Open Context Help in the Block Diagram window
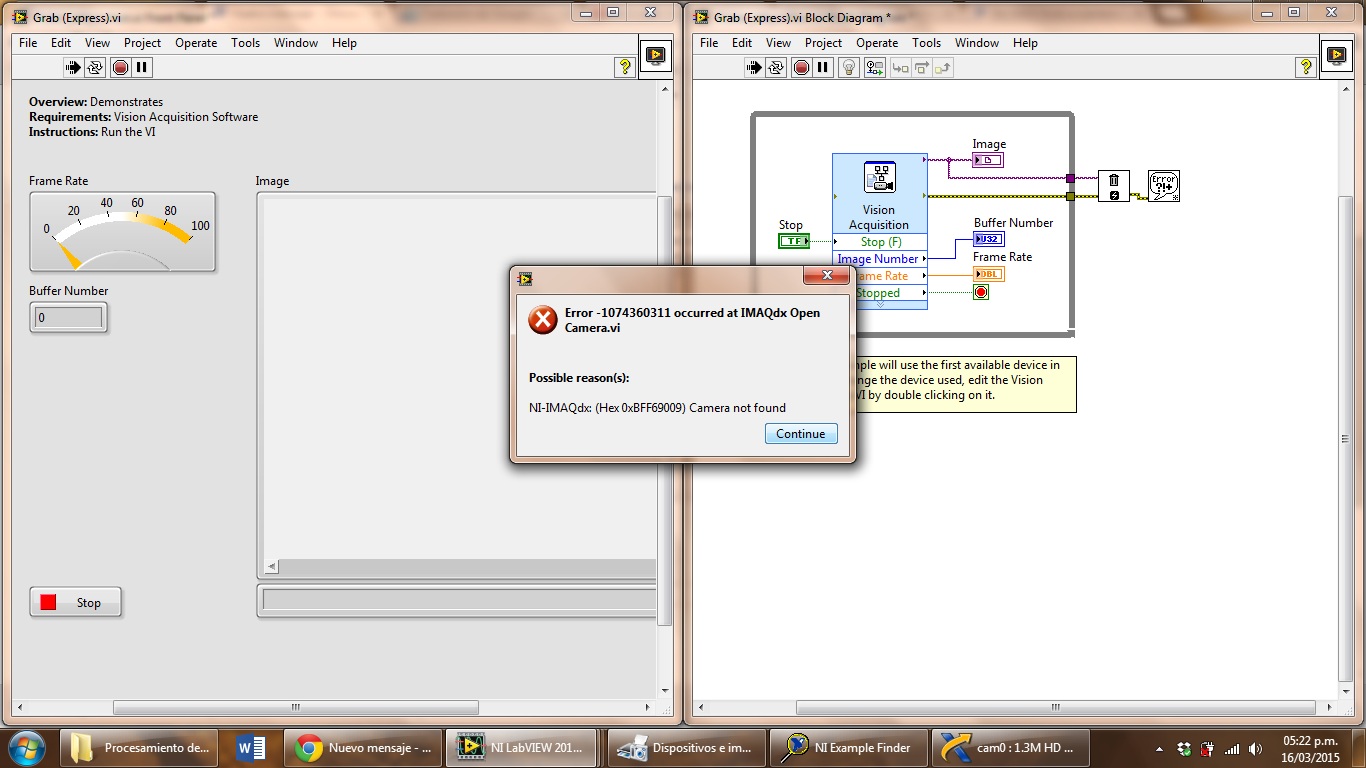The image size is (1366, 768). click(1306, 67)
